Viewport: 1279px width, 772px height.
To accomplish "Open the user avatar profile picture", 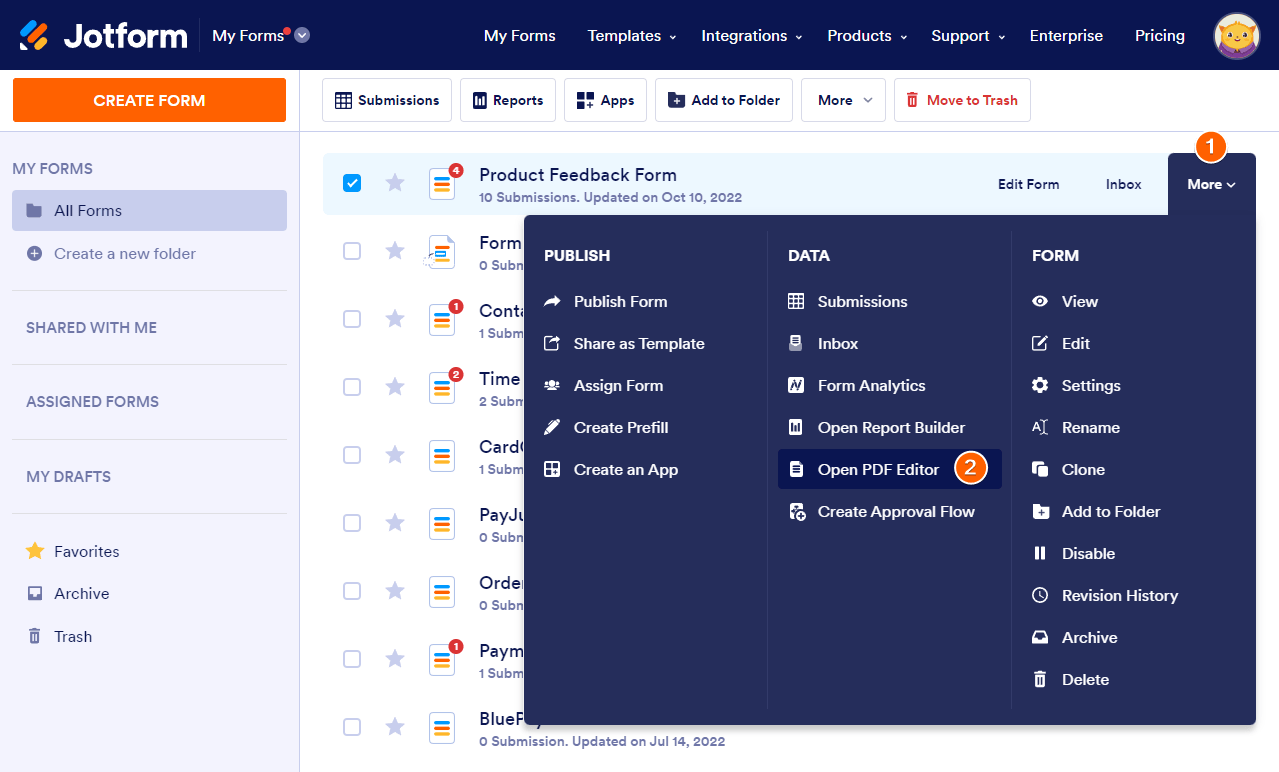I will pos(1236,36).
